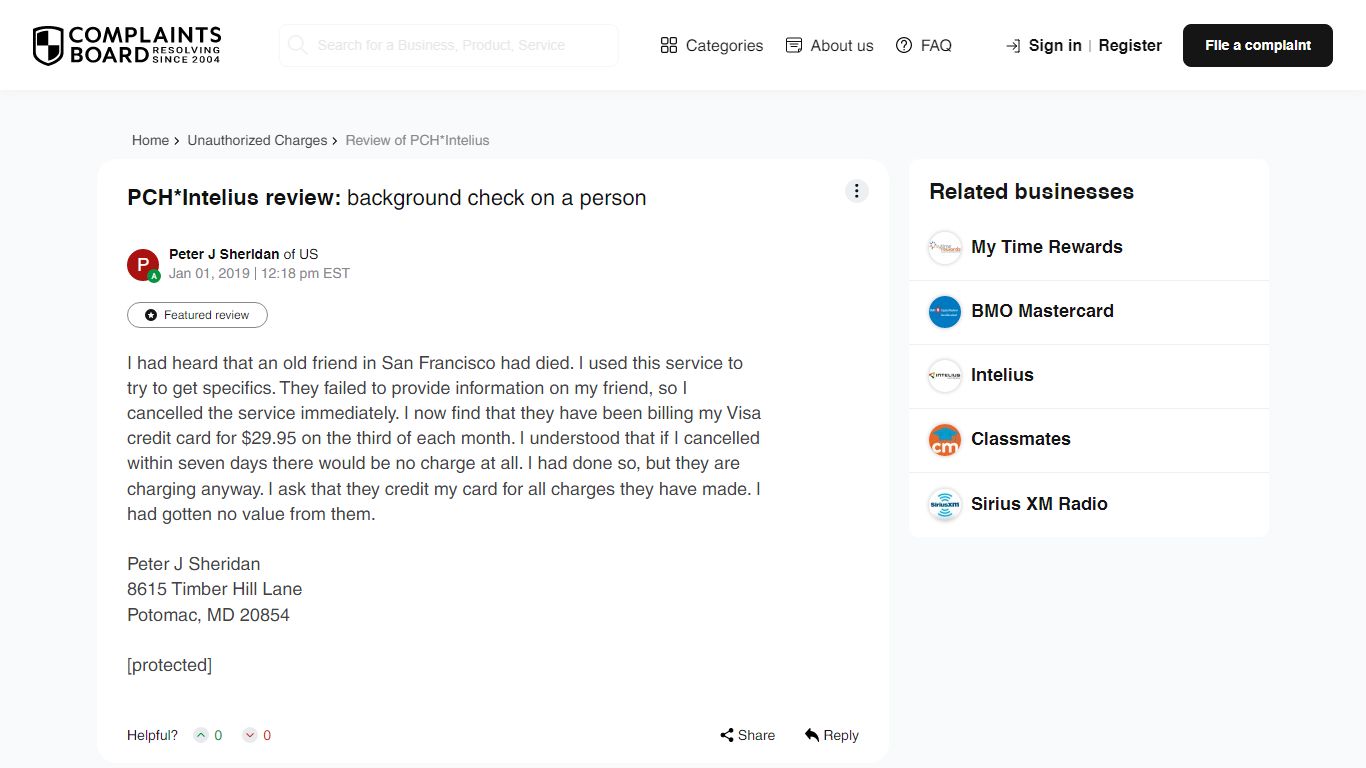Click the search magnifier icon
The image size is (1366, 768).
tap(297, 45)
